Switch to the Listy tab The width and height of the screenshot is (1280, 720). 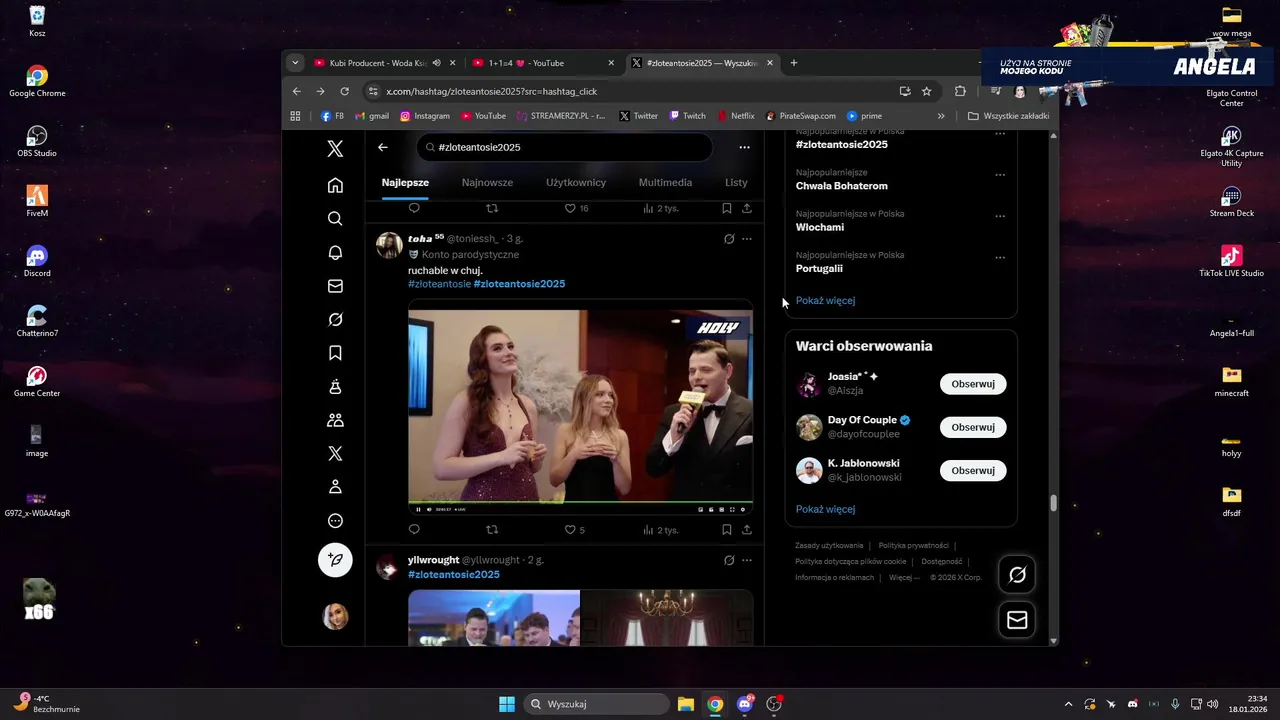click(x=736, y=183)
